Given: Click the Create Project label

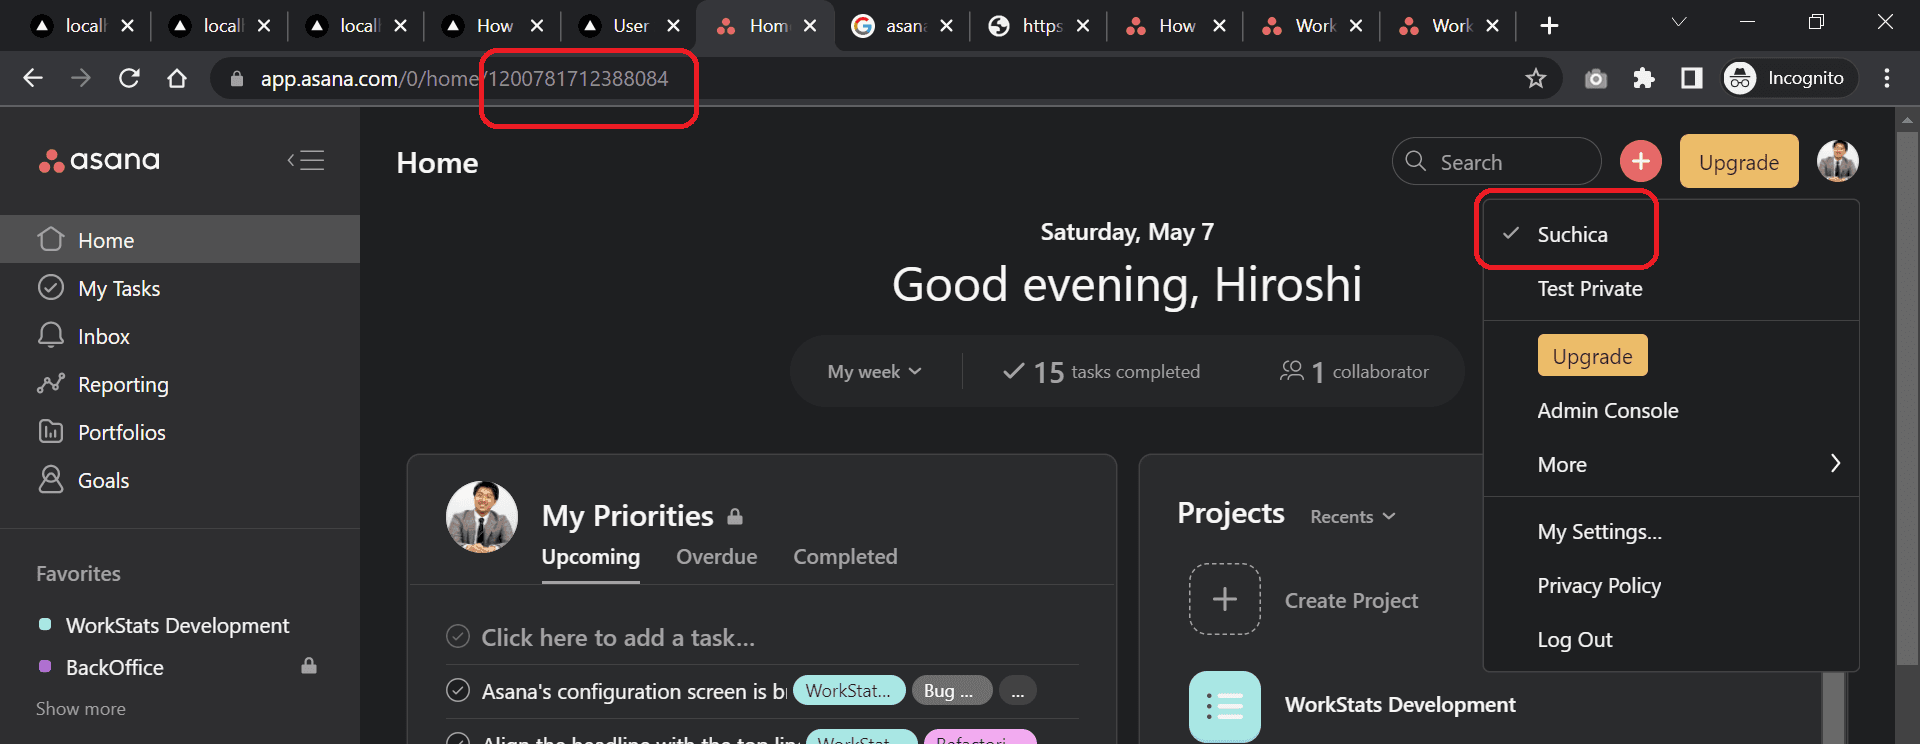Looking at the screenshot, I should [1351, 600].
